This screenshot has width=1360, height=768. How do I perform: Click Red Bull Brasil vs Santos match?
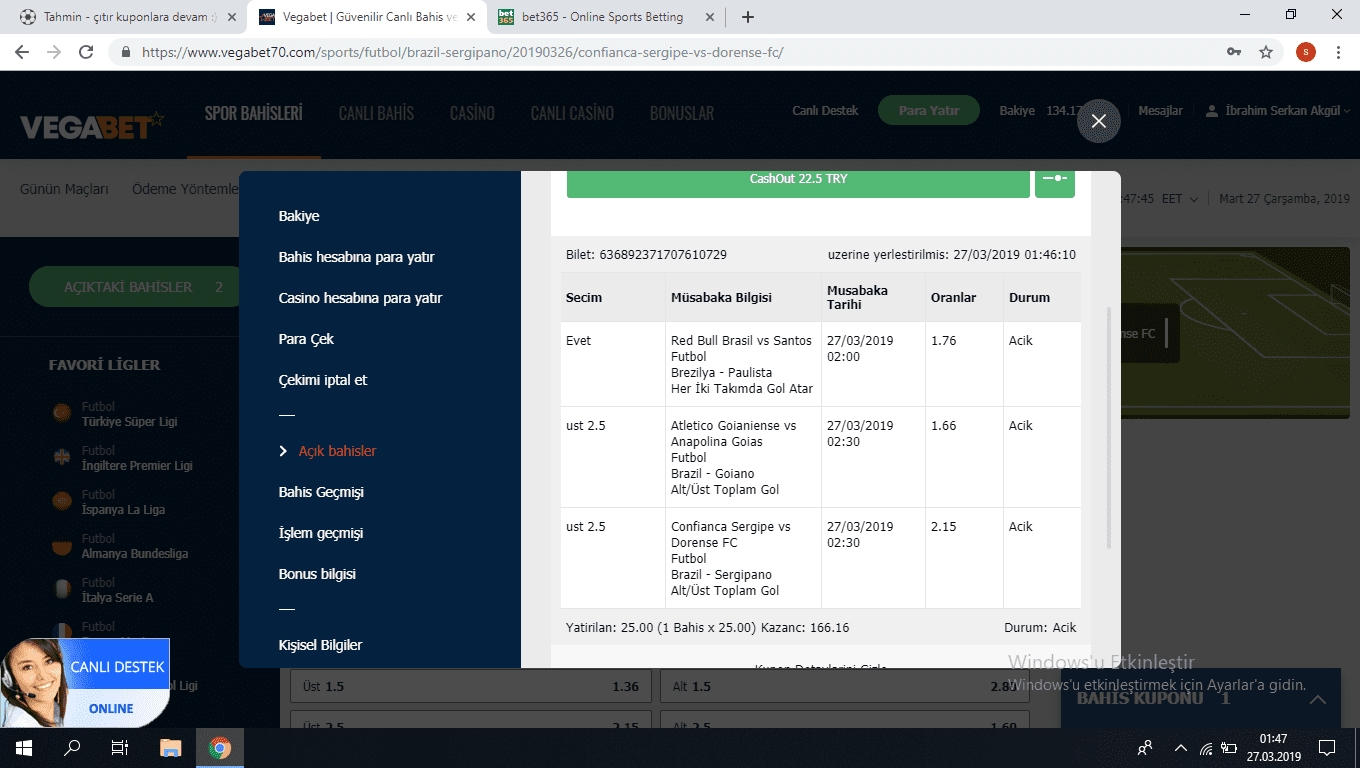tap(741, 340)
